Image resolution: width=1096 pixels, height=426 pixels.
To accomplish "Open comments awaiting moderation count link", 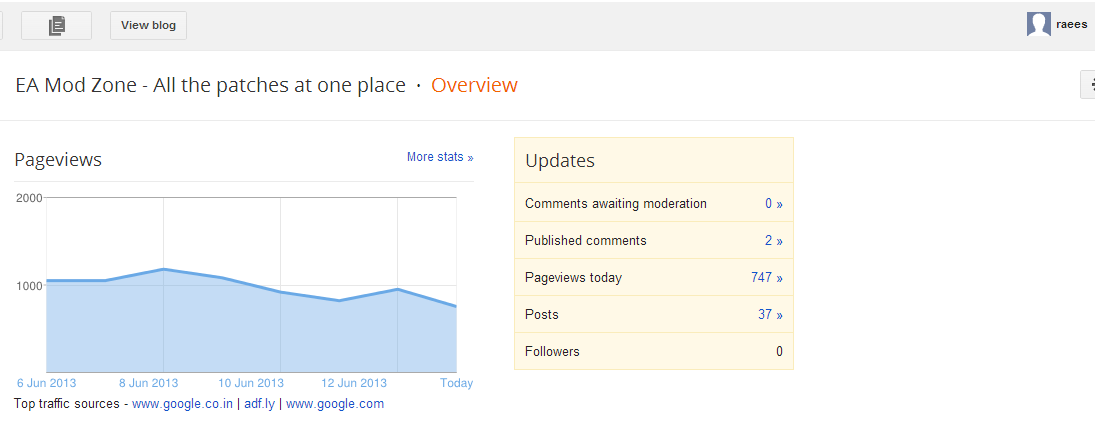I will [x=773, y=204].
